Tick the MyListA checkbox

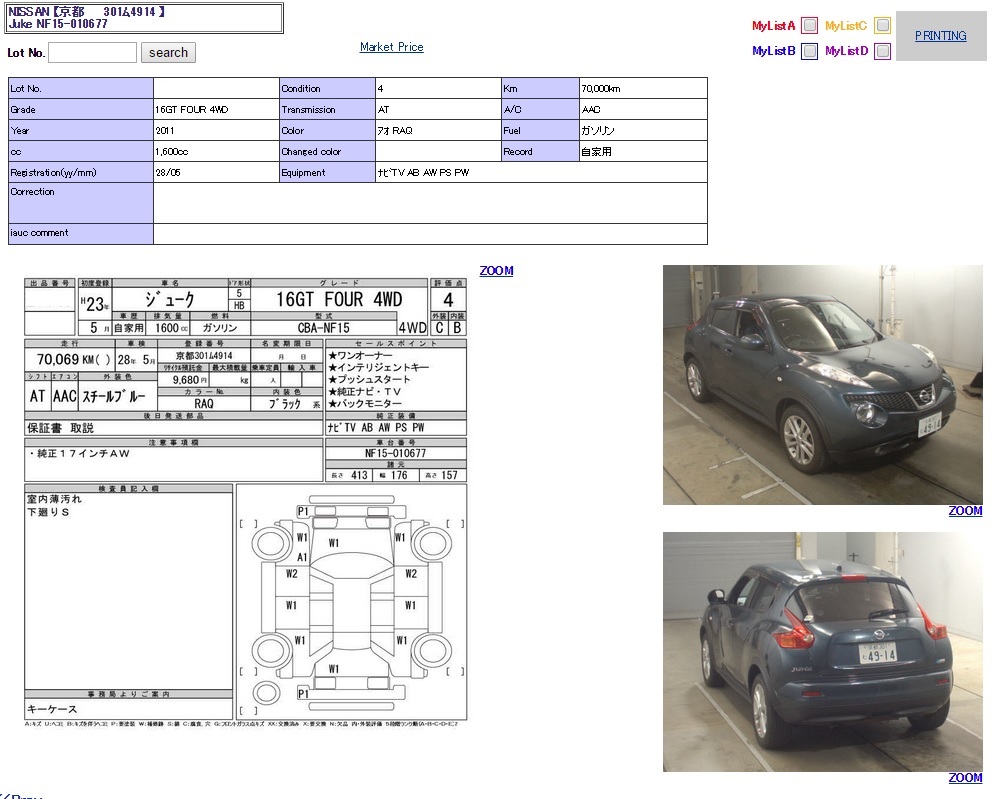coord(810,26)
